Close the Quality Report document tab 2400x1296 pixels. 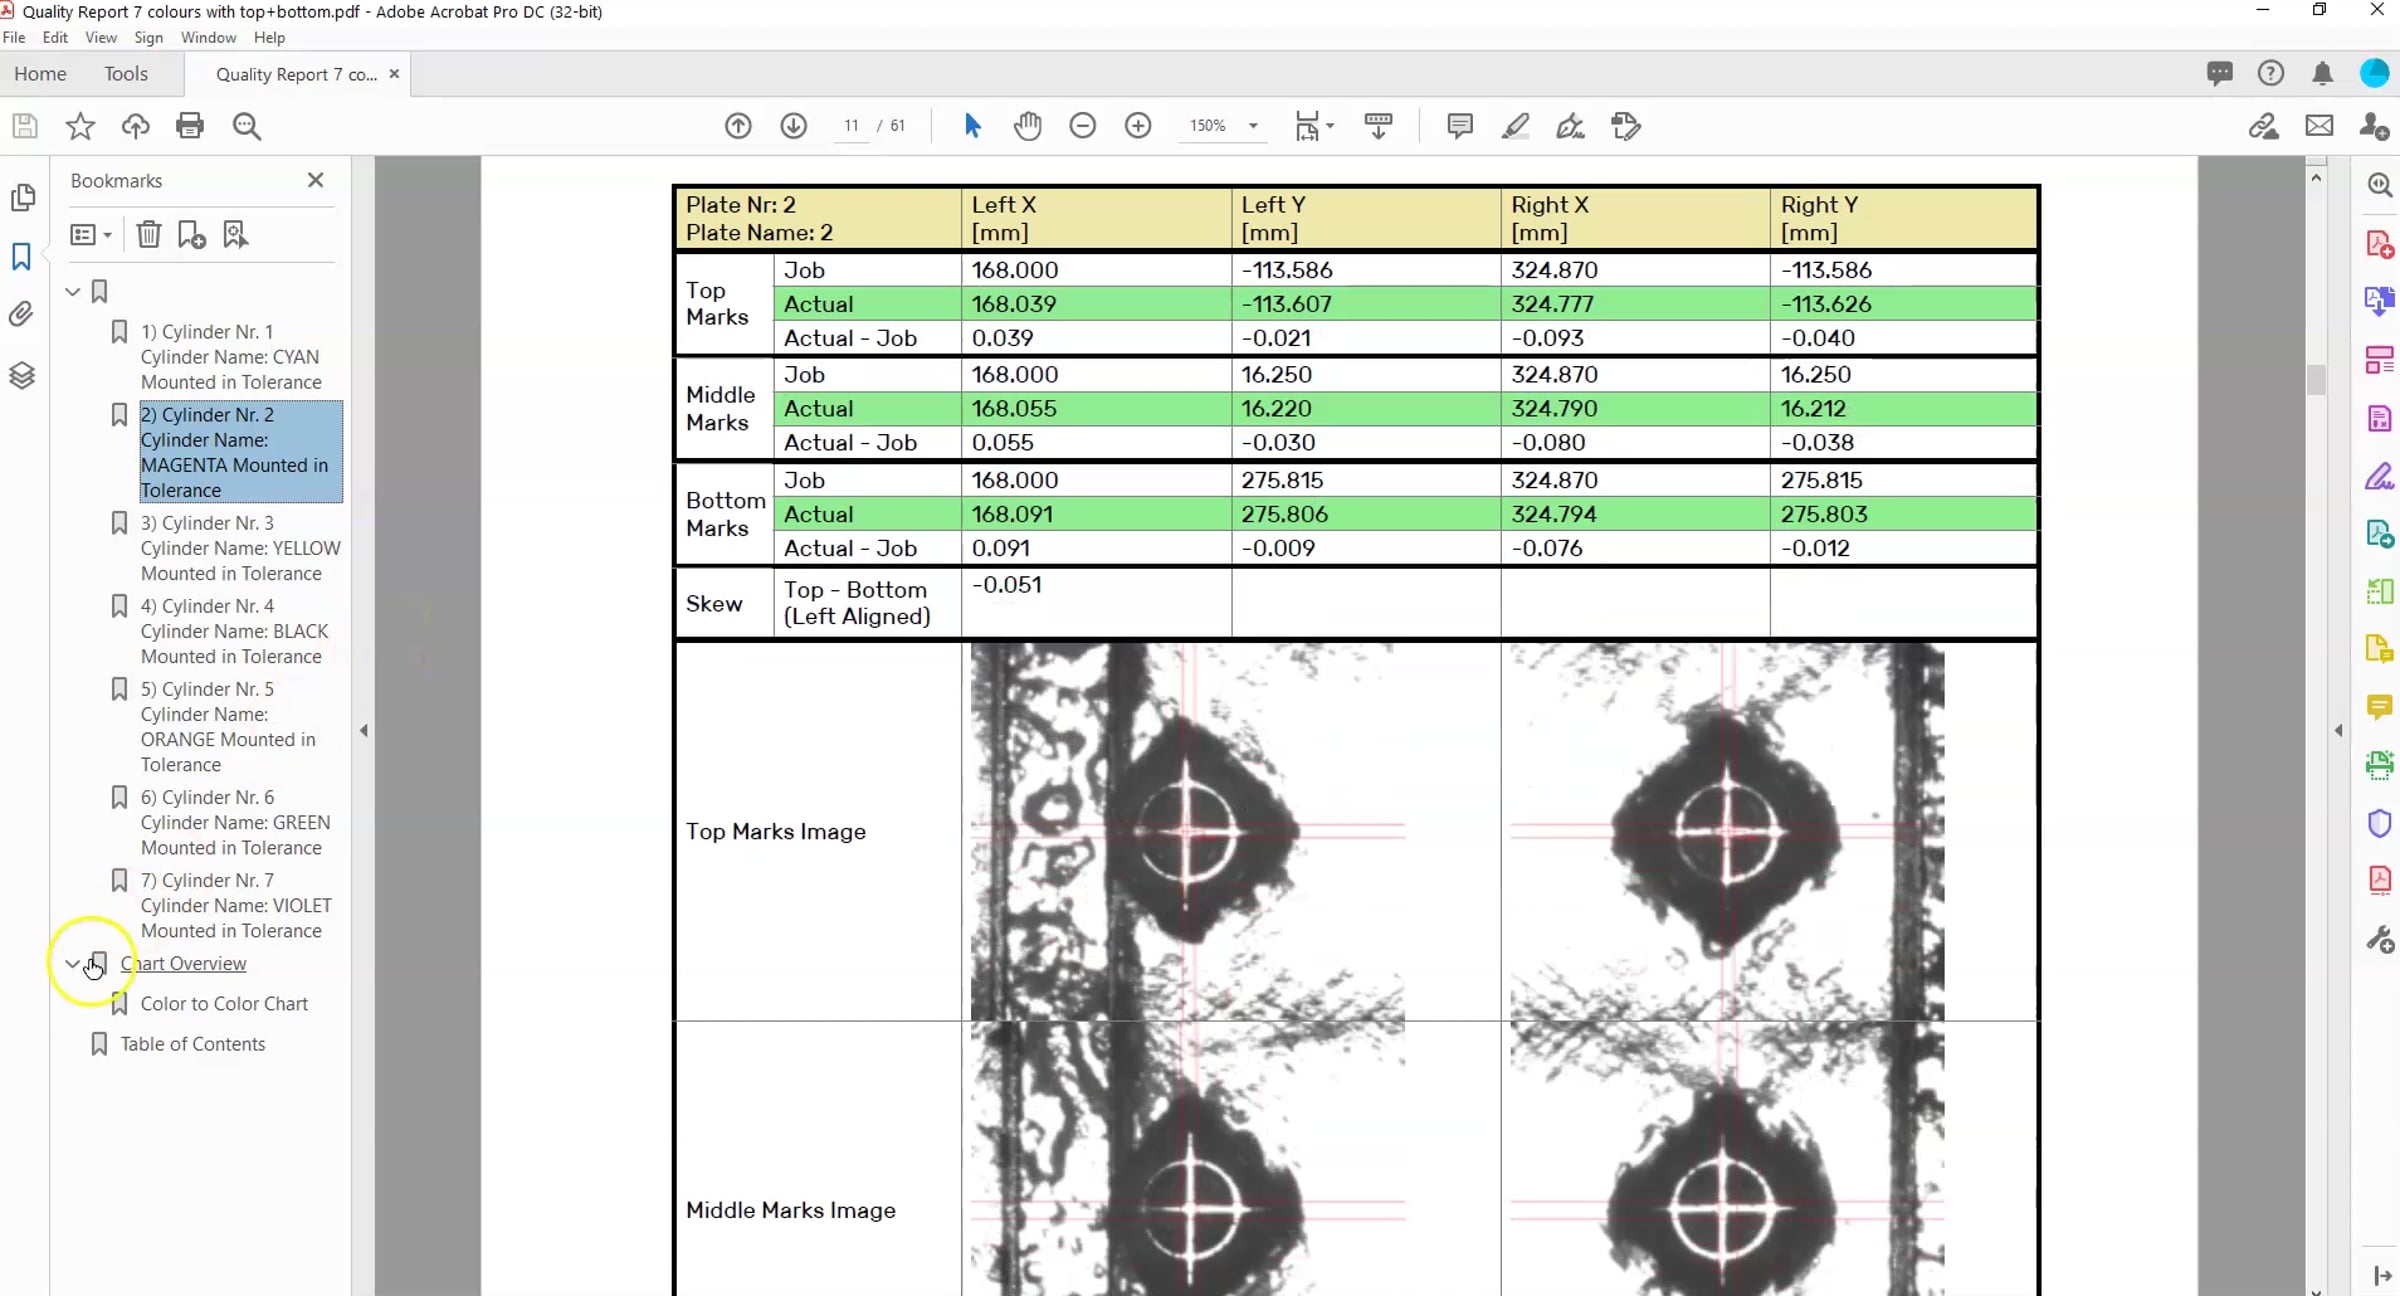coord(394,74)
